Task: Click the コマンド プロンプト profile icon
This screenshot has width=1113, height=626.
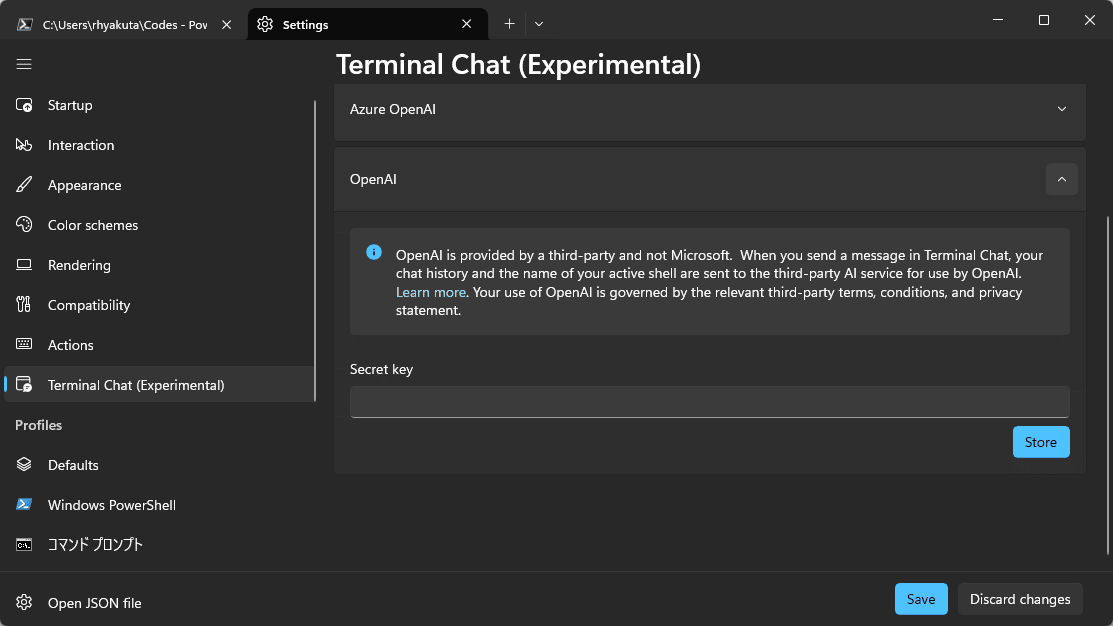Action: 23,545
